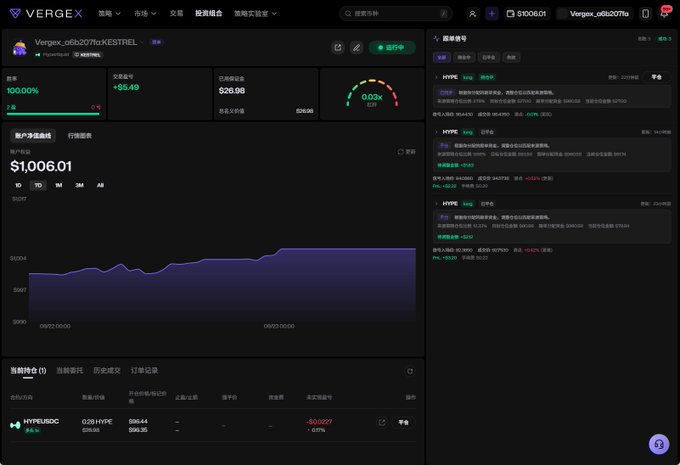Expand the 策略 dropdown in top navigation
This screenshot has width=680, height=465.
click(x=109, y=13)
